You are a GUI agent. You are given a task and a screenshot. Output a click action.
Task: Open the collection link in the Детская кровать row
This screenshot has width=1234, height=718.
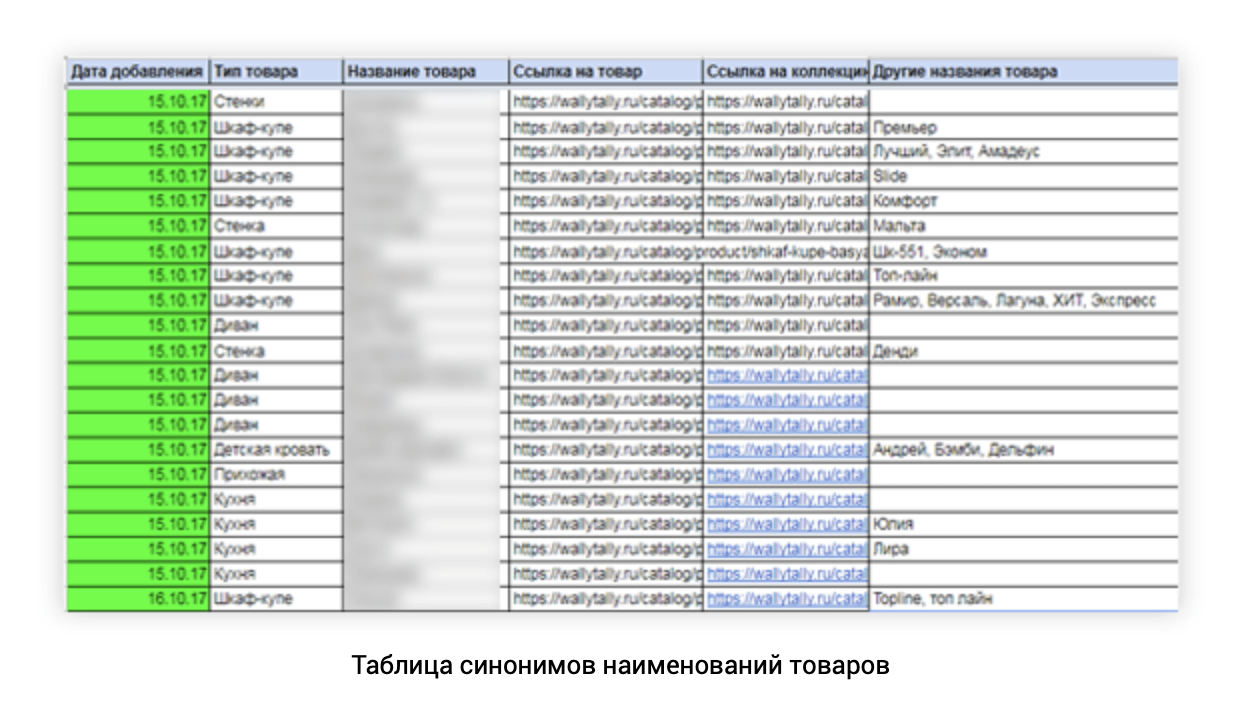click(786, 450)
